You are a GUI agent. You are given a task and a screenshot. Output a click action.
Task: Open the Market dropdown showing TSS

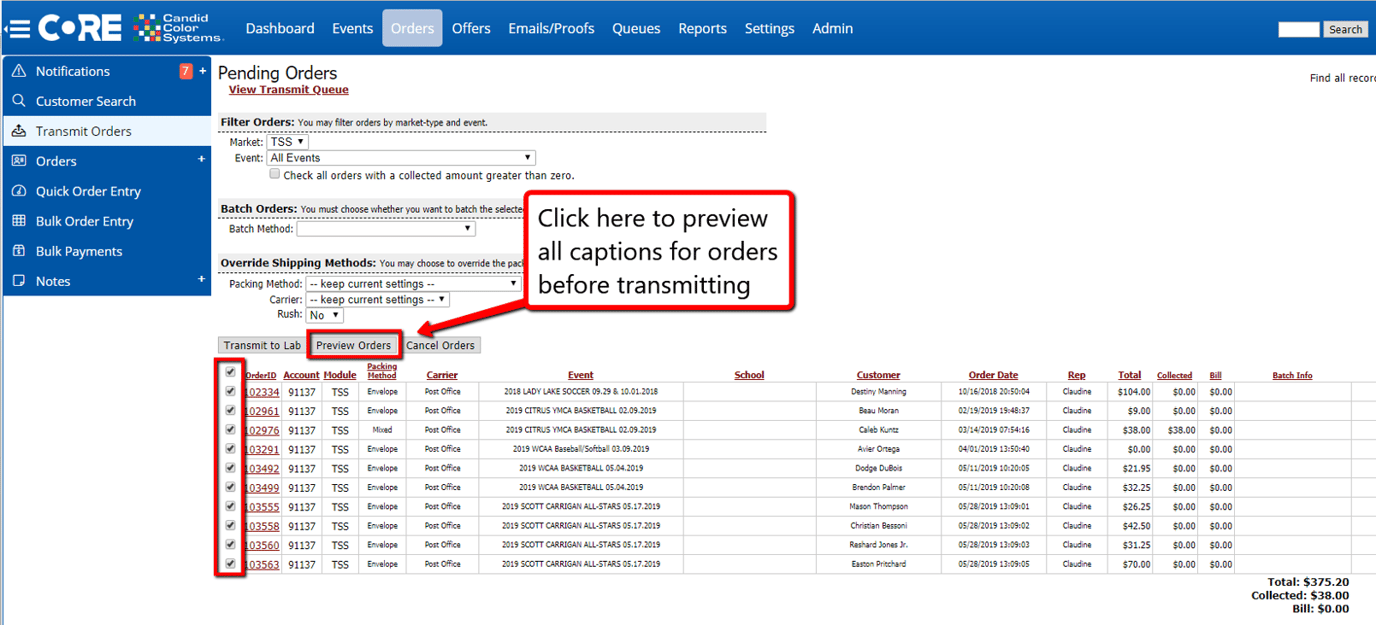[287, 141]
